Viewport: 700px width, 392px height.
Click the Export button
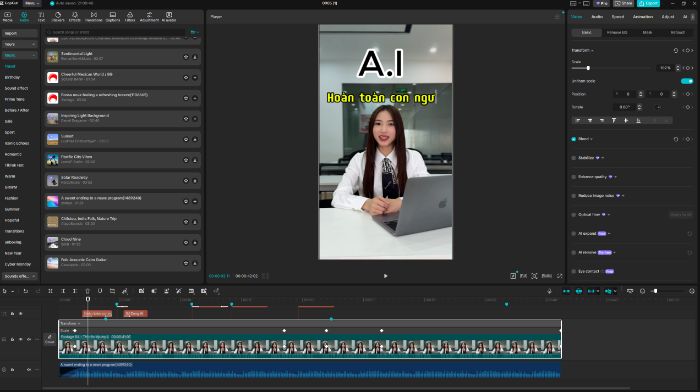click(648, 3)
